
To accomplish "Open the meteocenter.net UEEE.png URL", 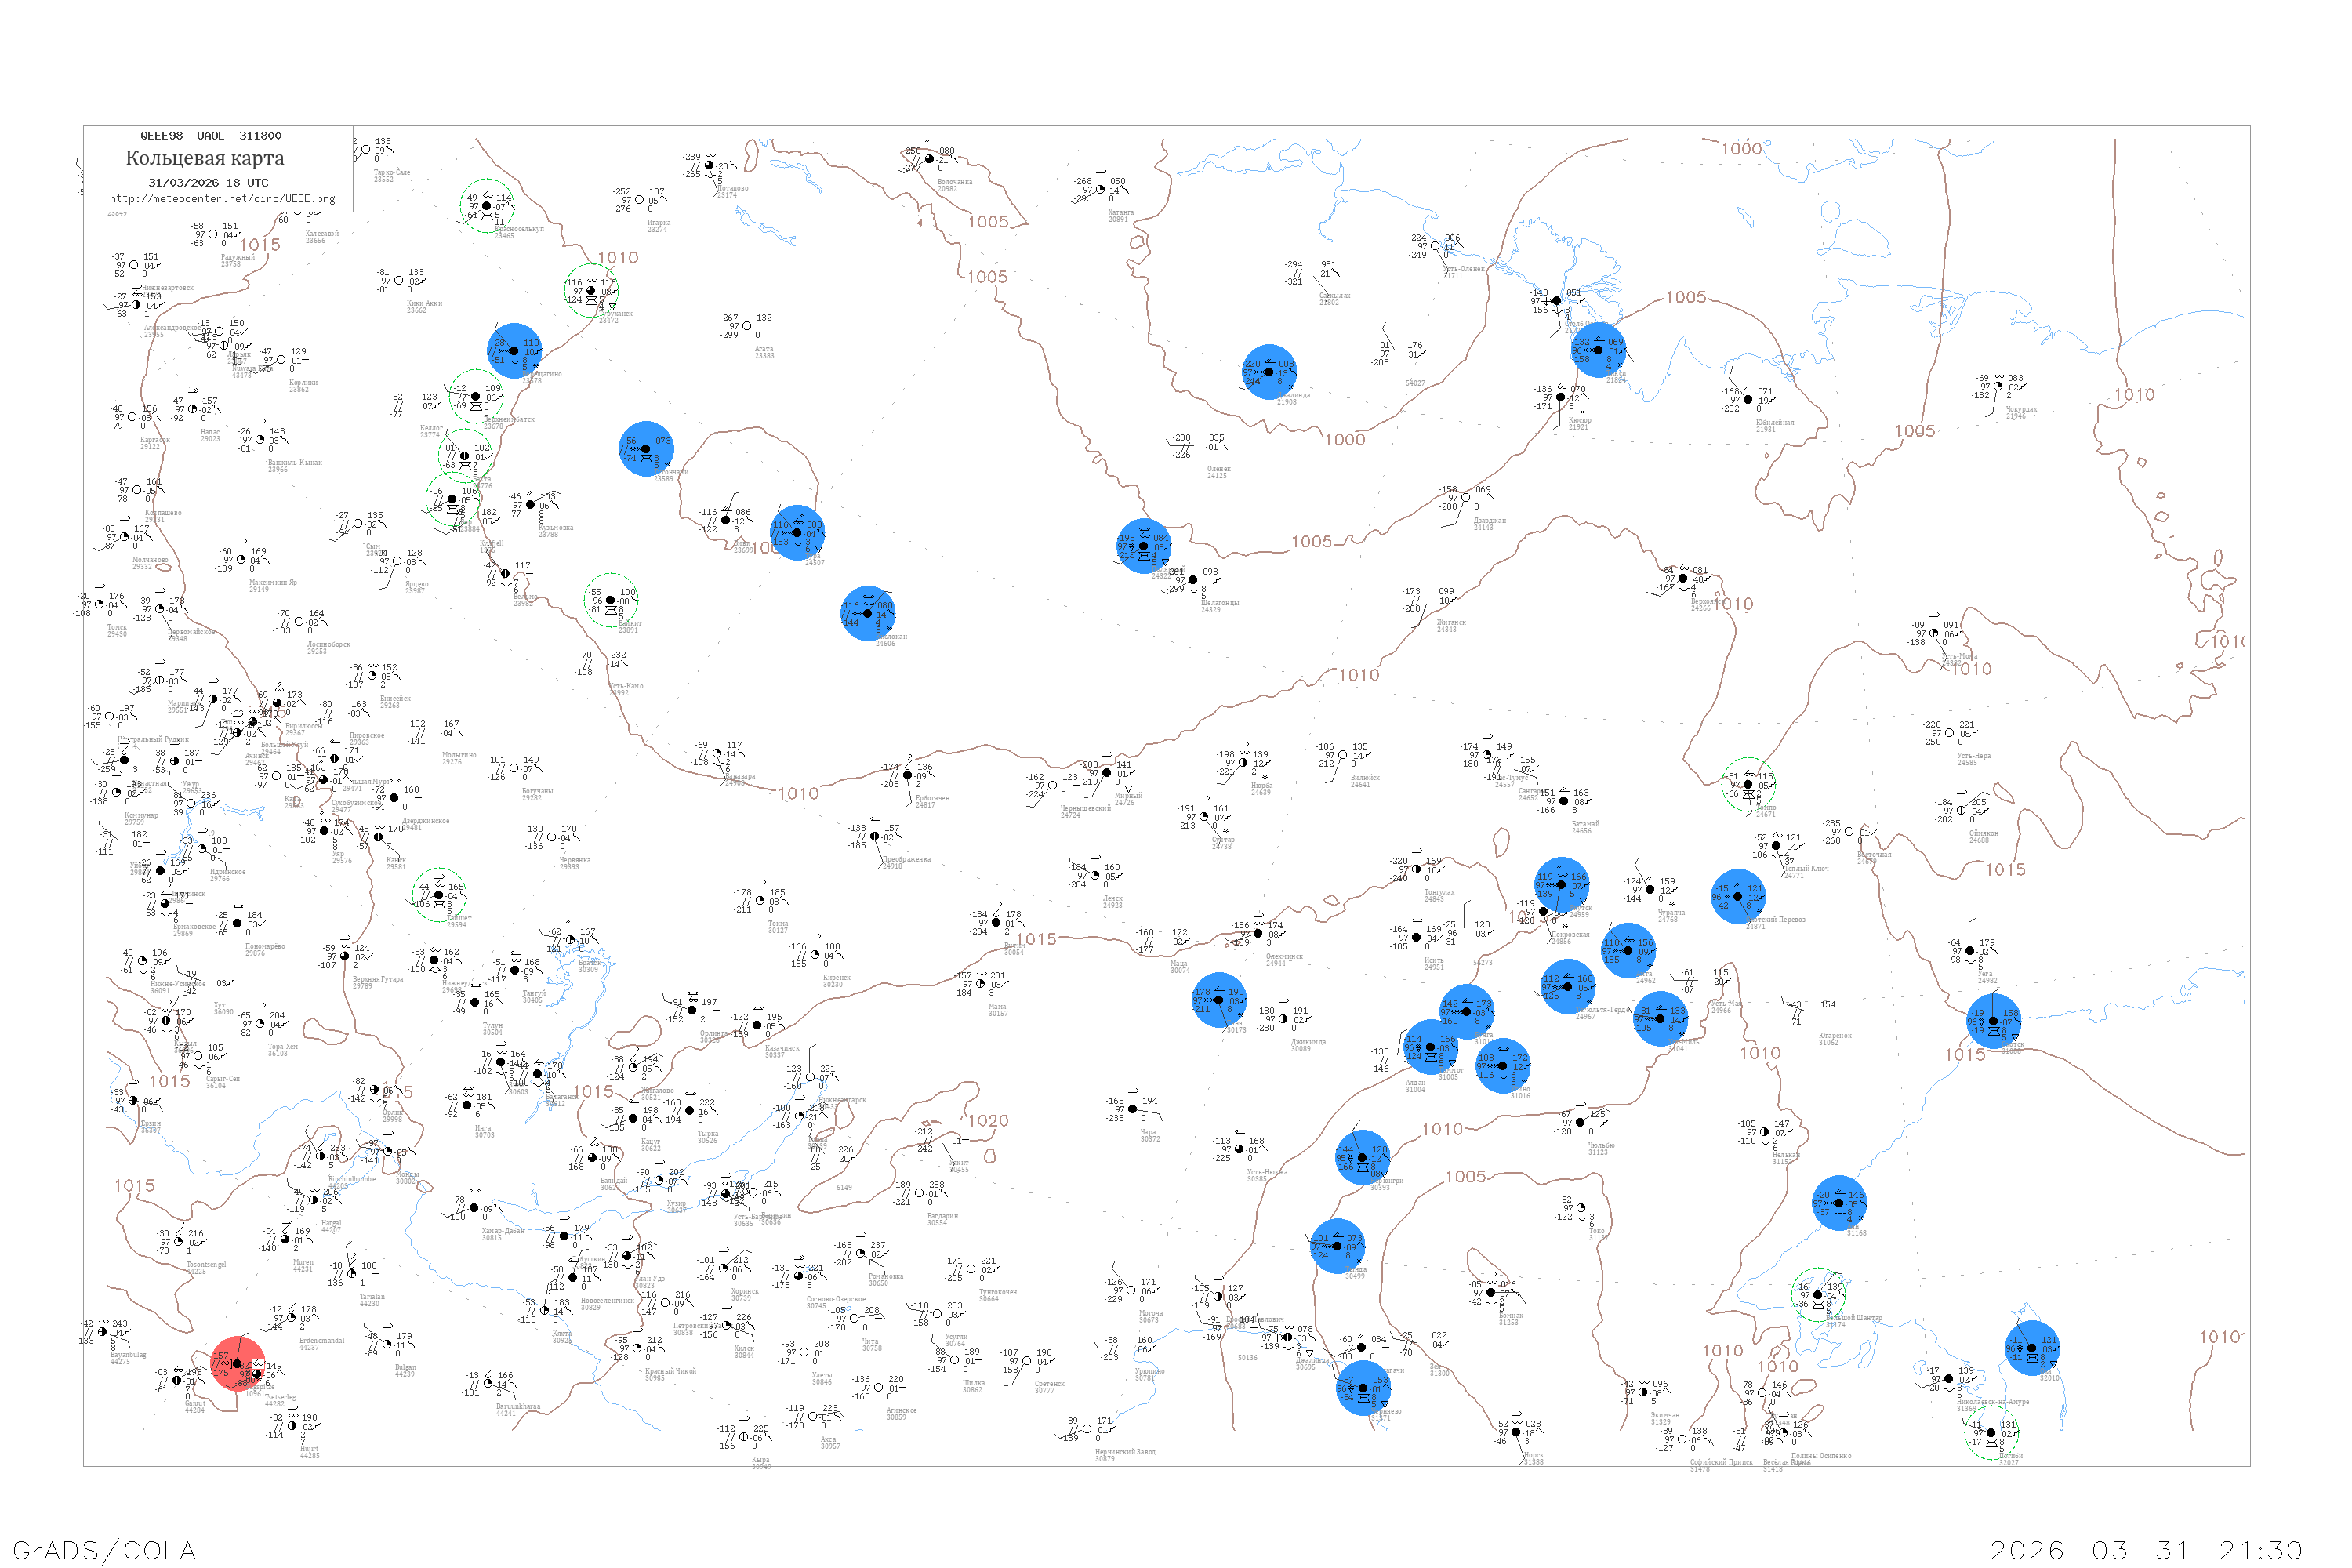I will coord(222,199).
